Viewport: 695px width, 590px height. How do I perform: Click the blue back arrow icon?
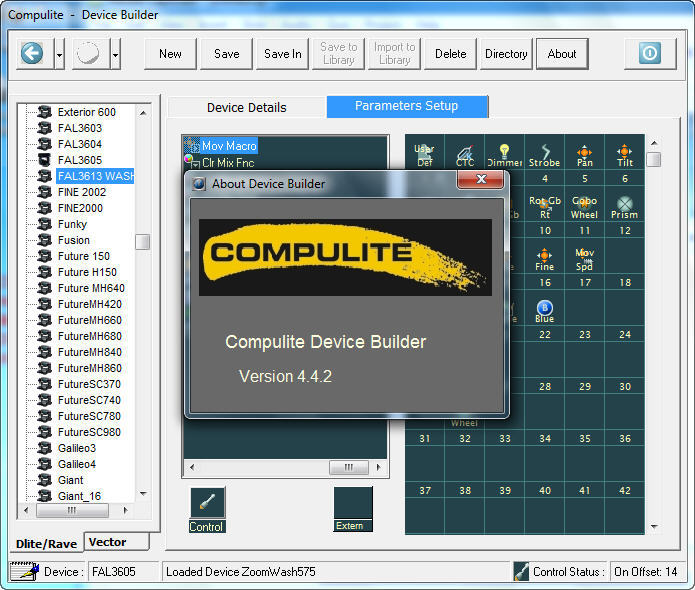coord(32,54)
